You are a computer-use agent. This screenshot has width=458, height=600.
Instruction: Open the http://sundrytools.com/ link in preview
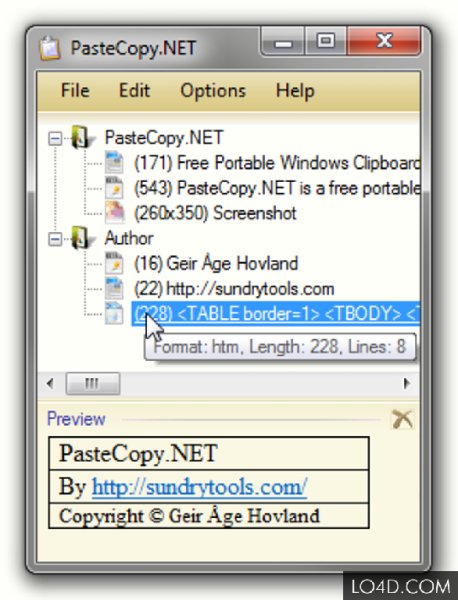click(x=199, y=487)
